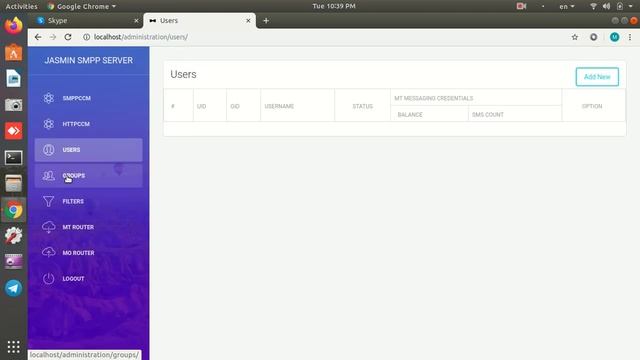Show applications grid icon

click(x=13, y=347)
